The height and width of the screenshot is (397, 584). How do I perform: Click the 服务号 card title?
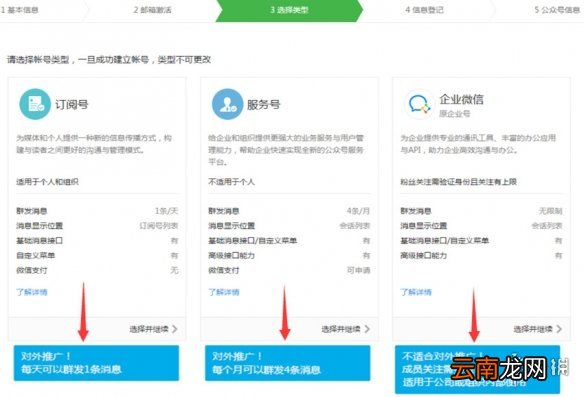264,104
